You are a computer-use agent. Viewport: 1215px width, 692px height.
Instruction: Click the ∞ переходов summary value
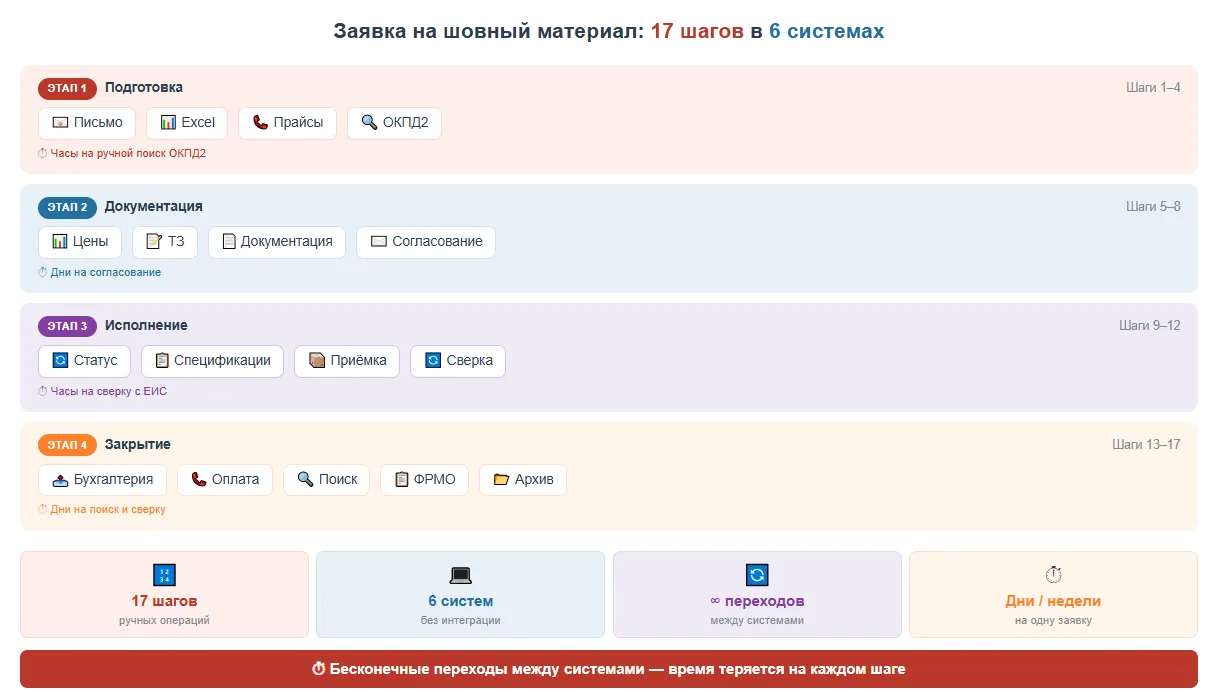[x=757, y=602]
